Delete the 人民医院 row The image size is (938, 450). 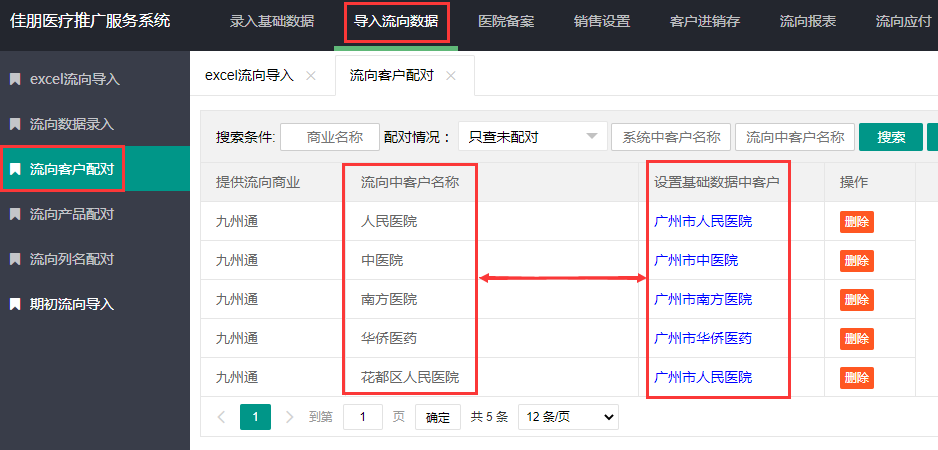tap(856, 222)
